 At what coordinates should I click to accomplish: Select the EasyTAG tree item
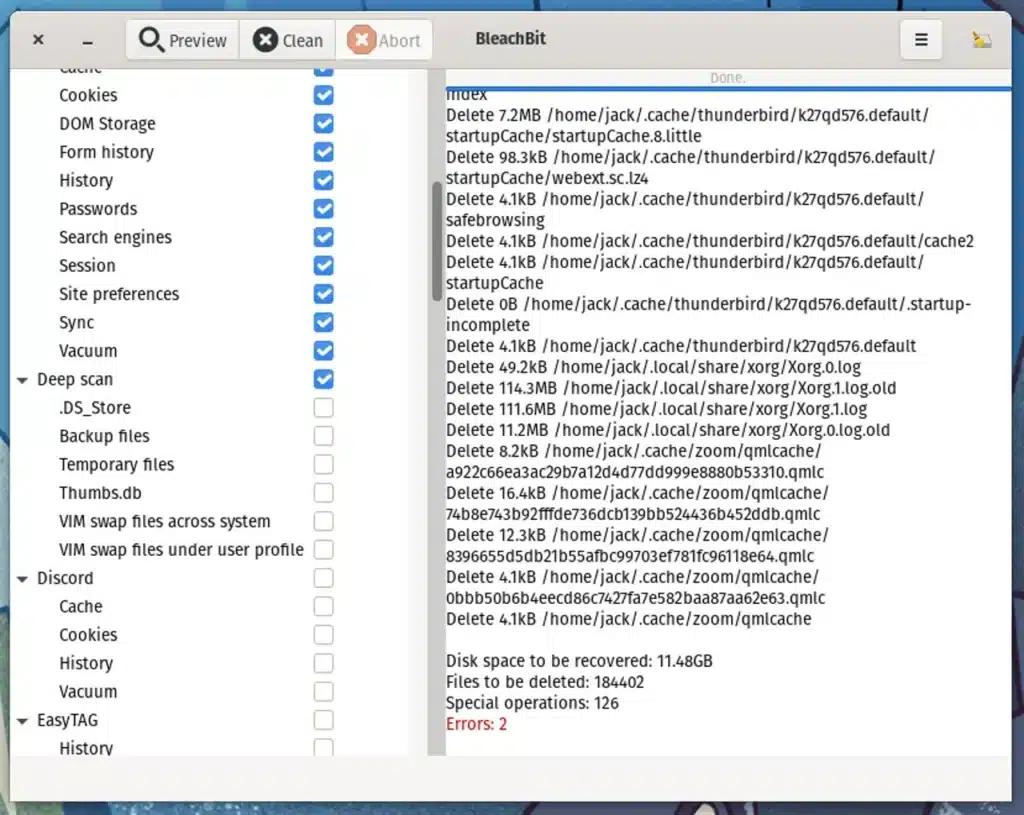[67, 720]
